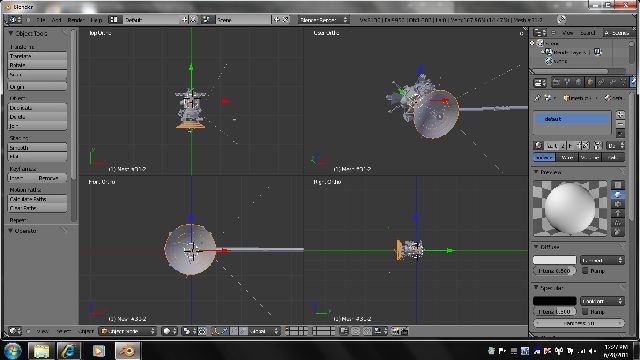Click the Smooth shading button
Image resolution: width=640 pixels, height=360 pixels.
tap(37, 148)
